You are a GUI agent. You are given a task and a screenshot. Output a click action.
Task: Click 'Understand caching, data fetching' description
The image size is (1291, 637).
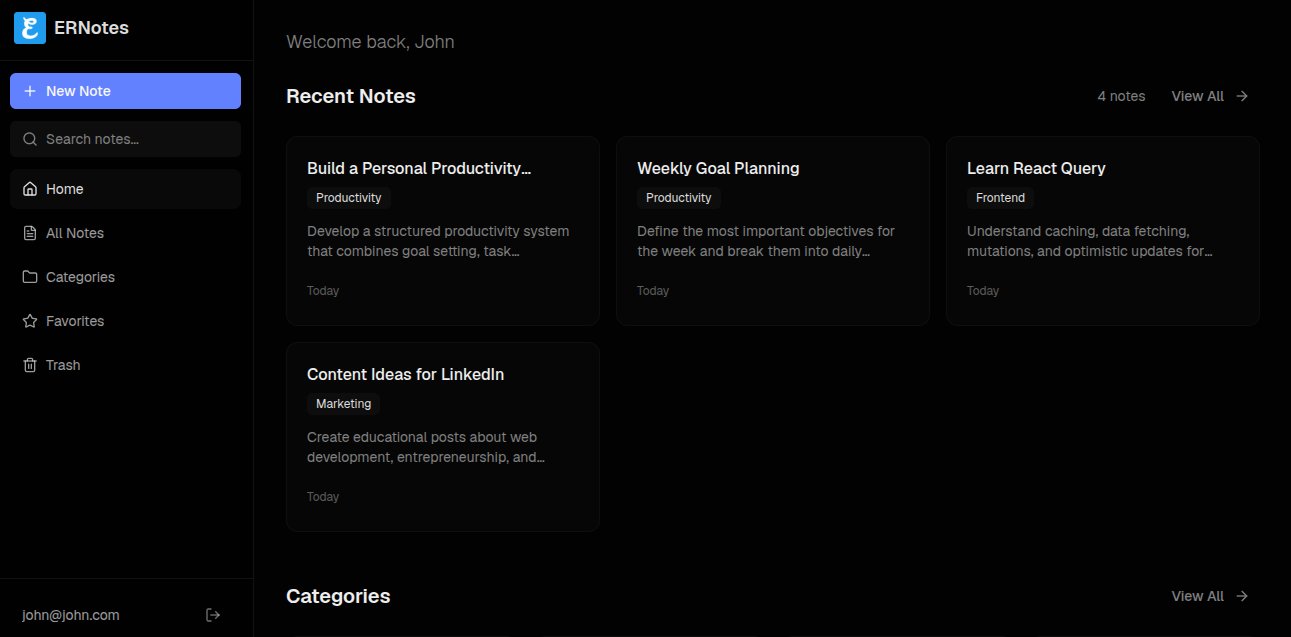click(x=1090, y=241)
